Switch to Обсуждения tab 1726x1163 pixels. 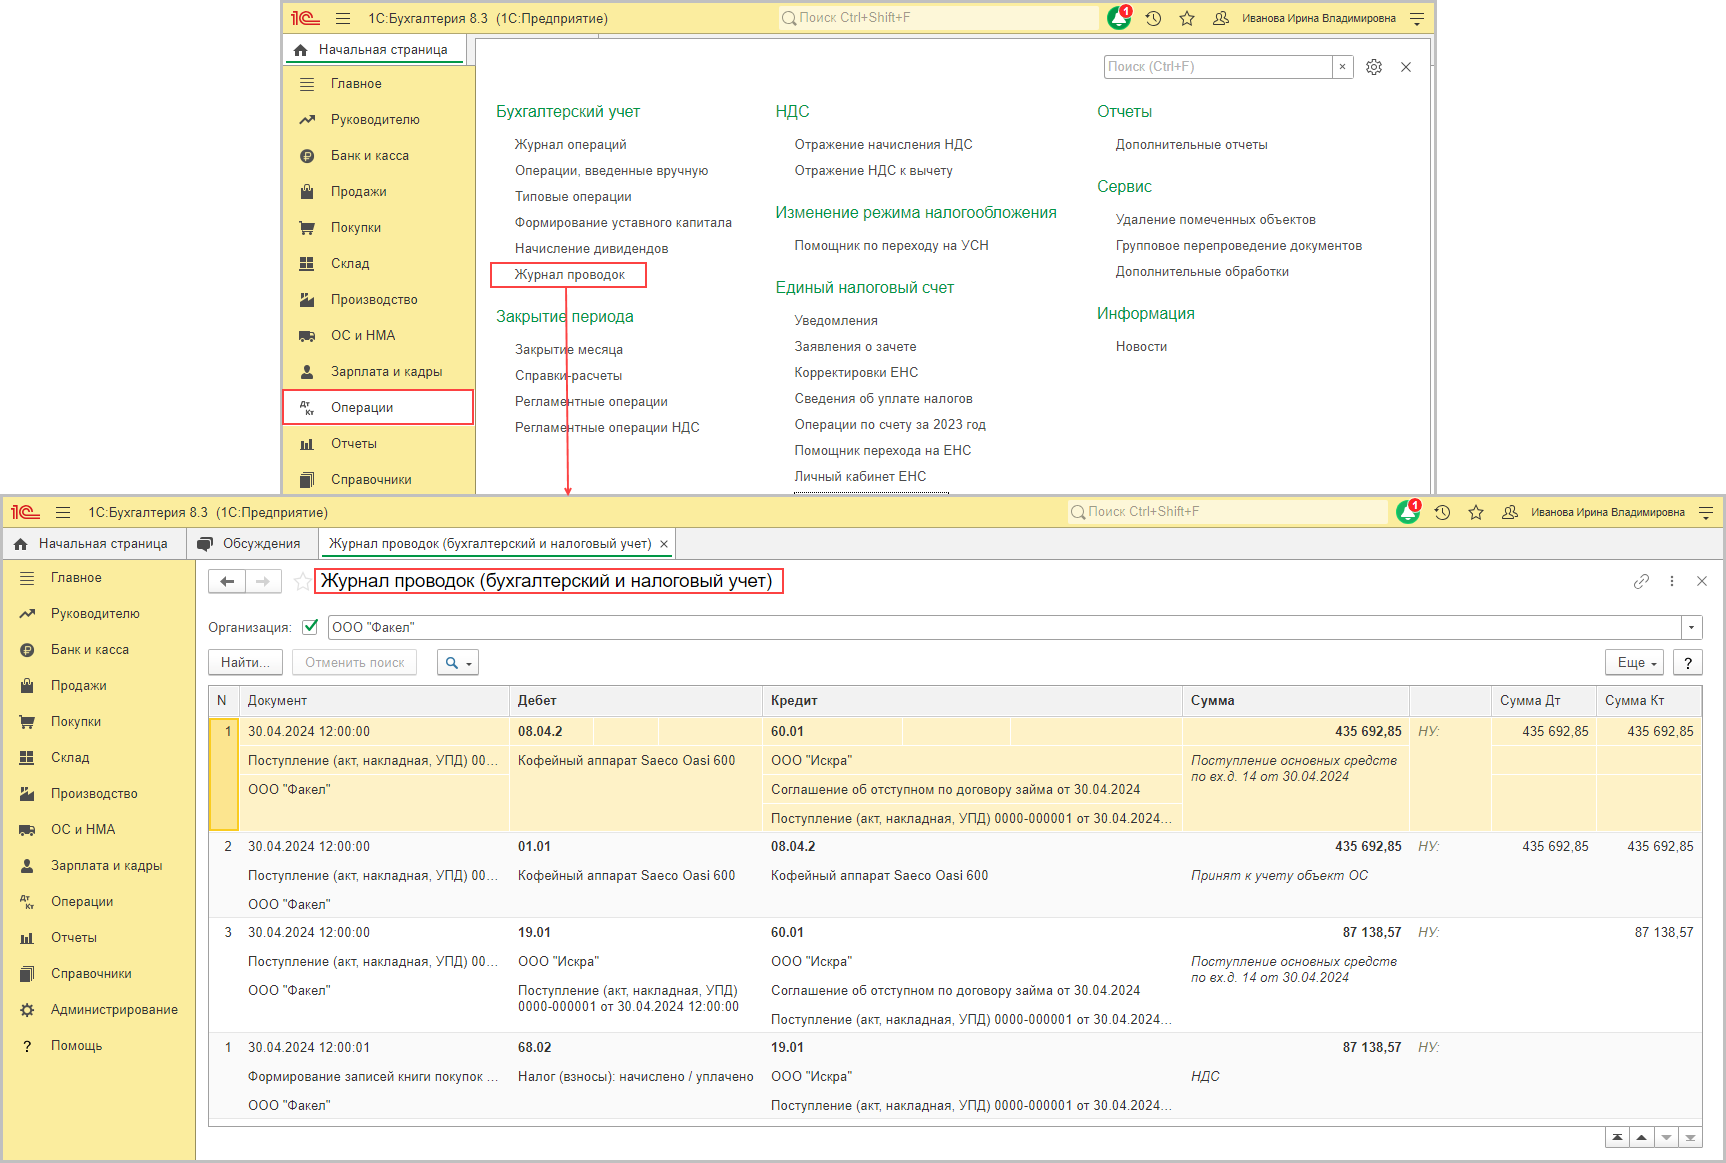(251, 544)
